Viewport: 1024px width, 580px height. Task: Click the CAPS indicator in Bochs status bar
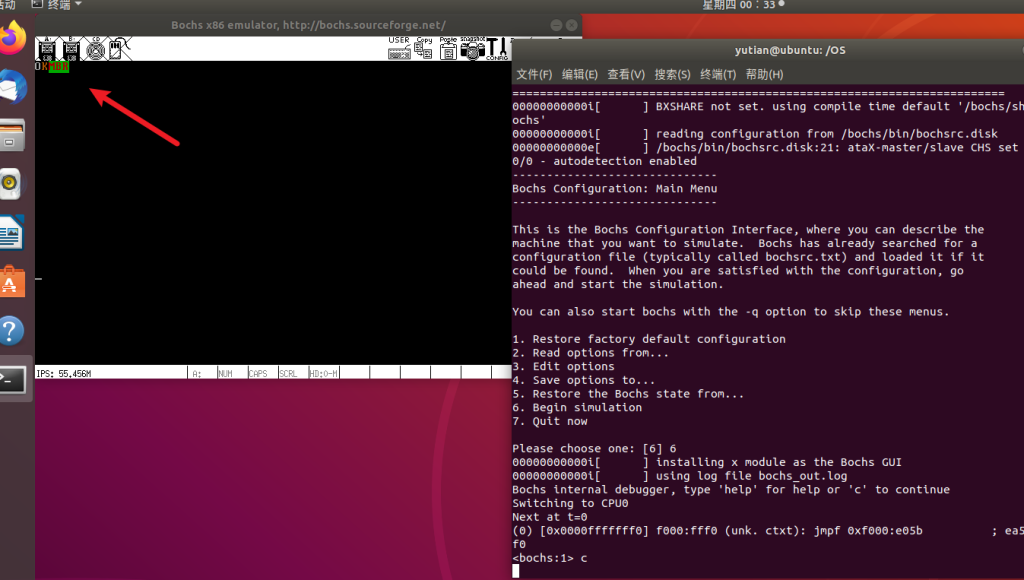point(258,373)
